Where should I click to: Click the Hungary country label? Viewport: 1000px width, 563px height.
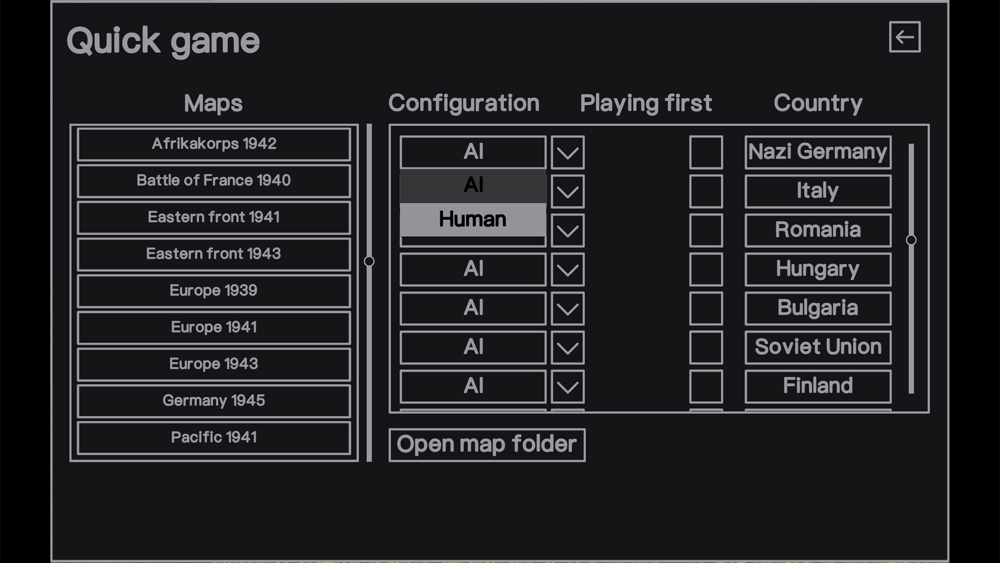pos(818,269)
